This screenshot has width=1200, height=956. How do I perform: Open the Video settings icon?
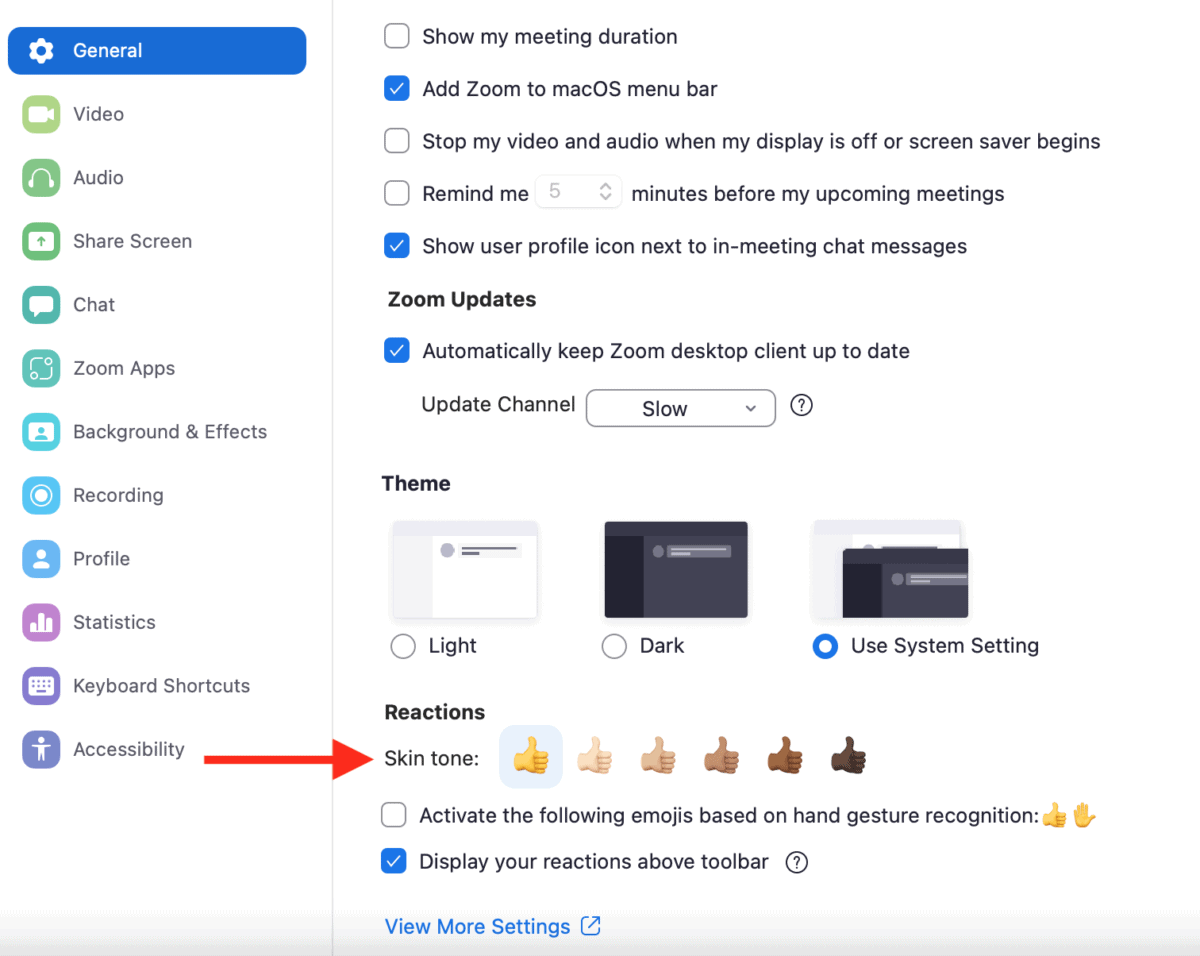41,114
